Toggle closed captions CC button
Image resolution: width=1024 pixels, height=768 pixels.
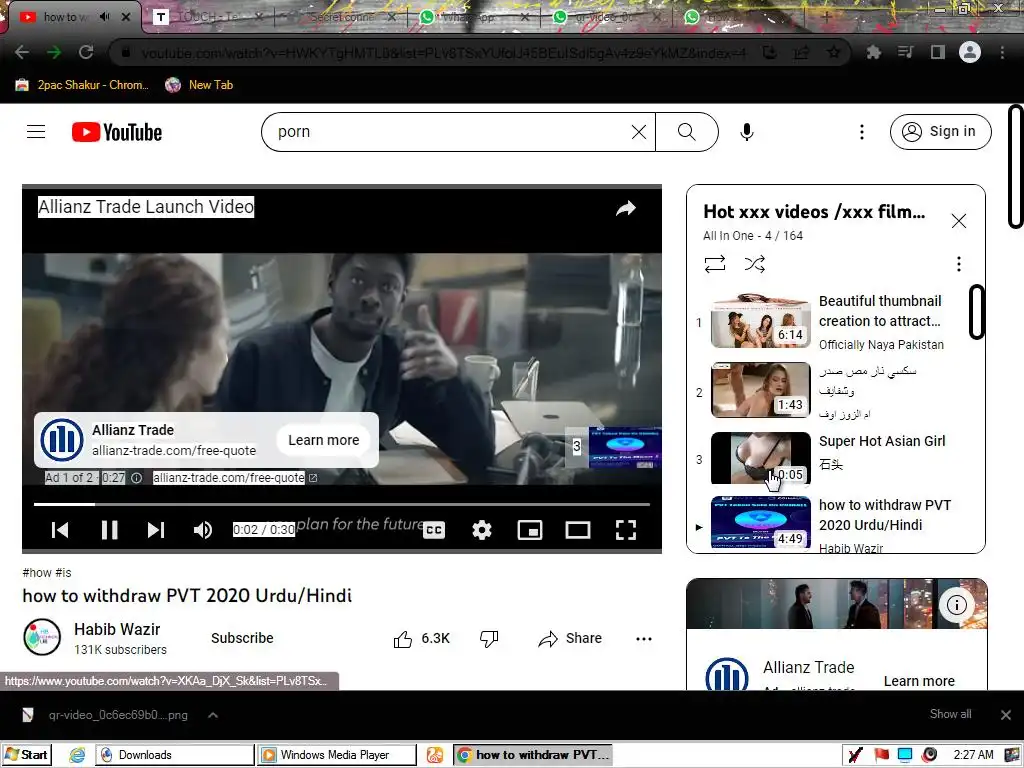434,530
